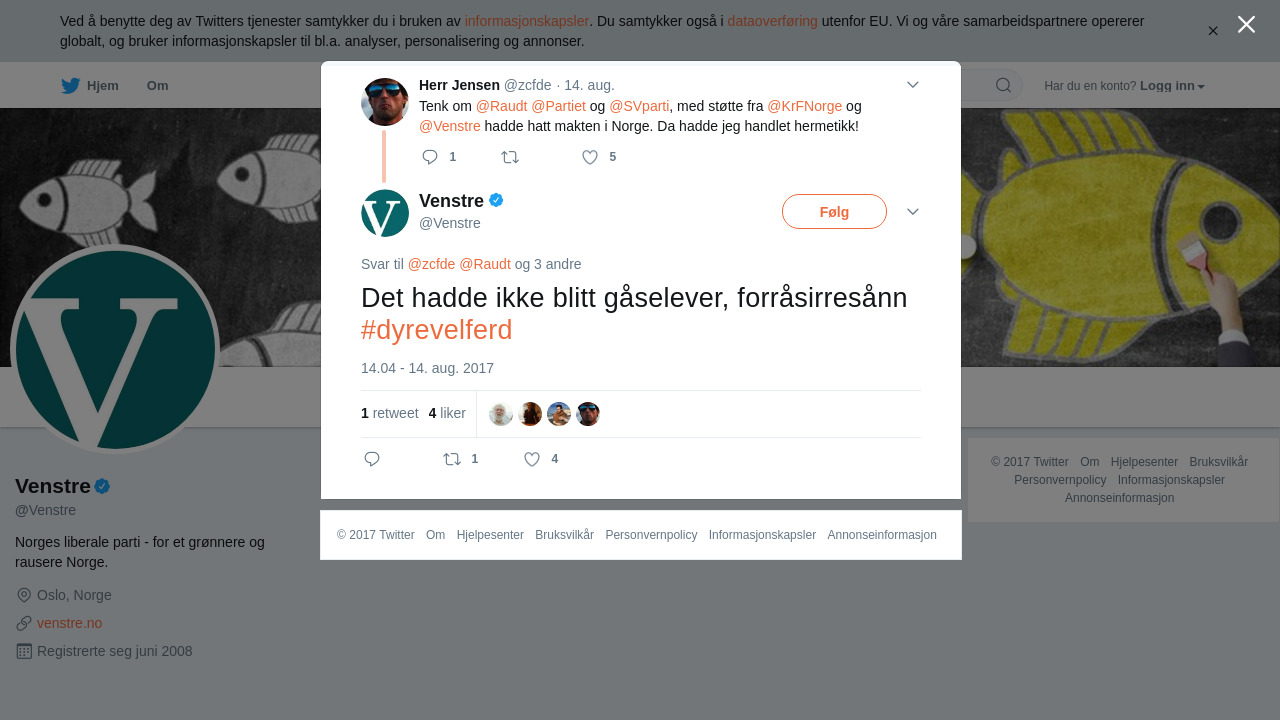Screen dimensions: 1280x720
Task: Like the Venstre tweet with 4 likes
Action: click(532, 459)
